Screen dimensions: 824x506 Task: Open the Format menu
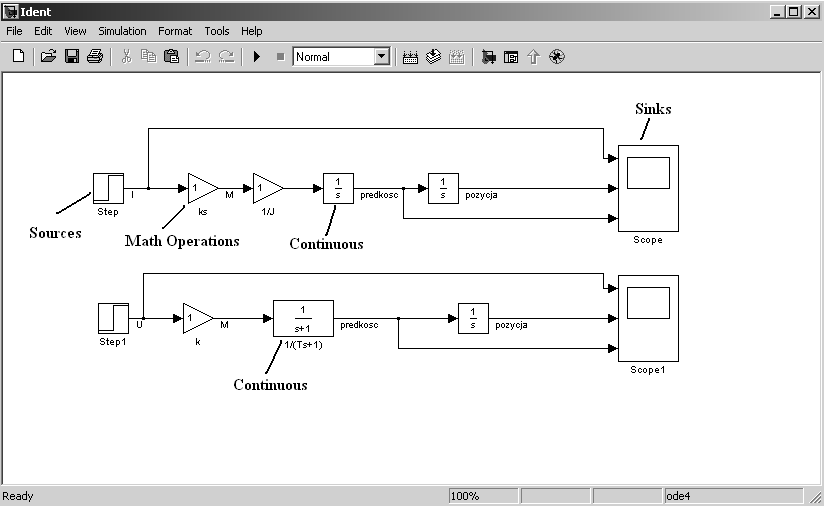[175, 31]
